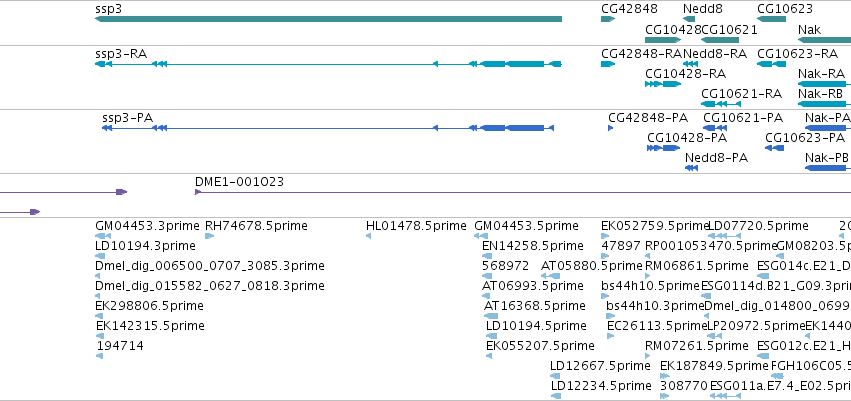Click the LD12234.5prime EST label
The image size is (851, 401).
(x=601, y=386)
